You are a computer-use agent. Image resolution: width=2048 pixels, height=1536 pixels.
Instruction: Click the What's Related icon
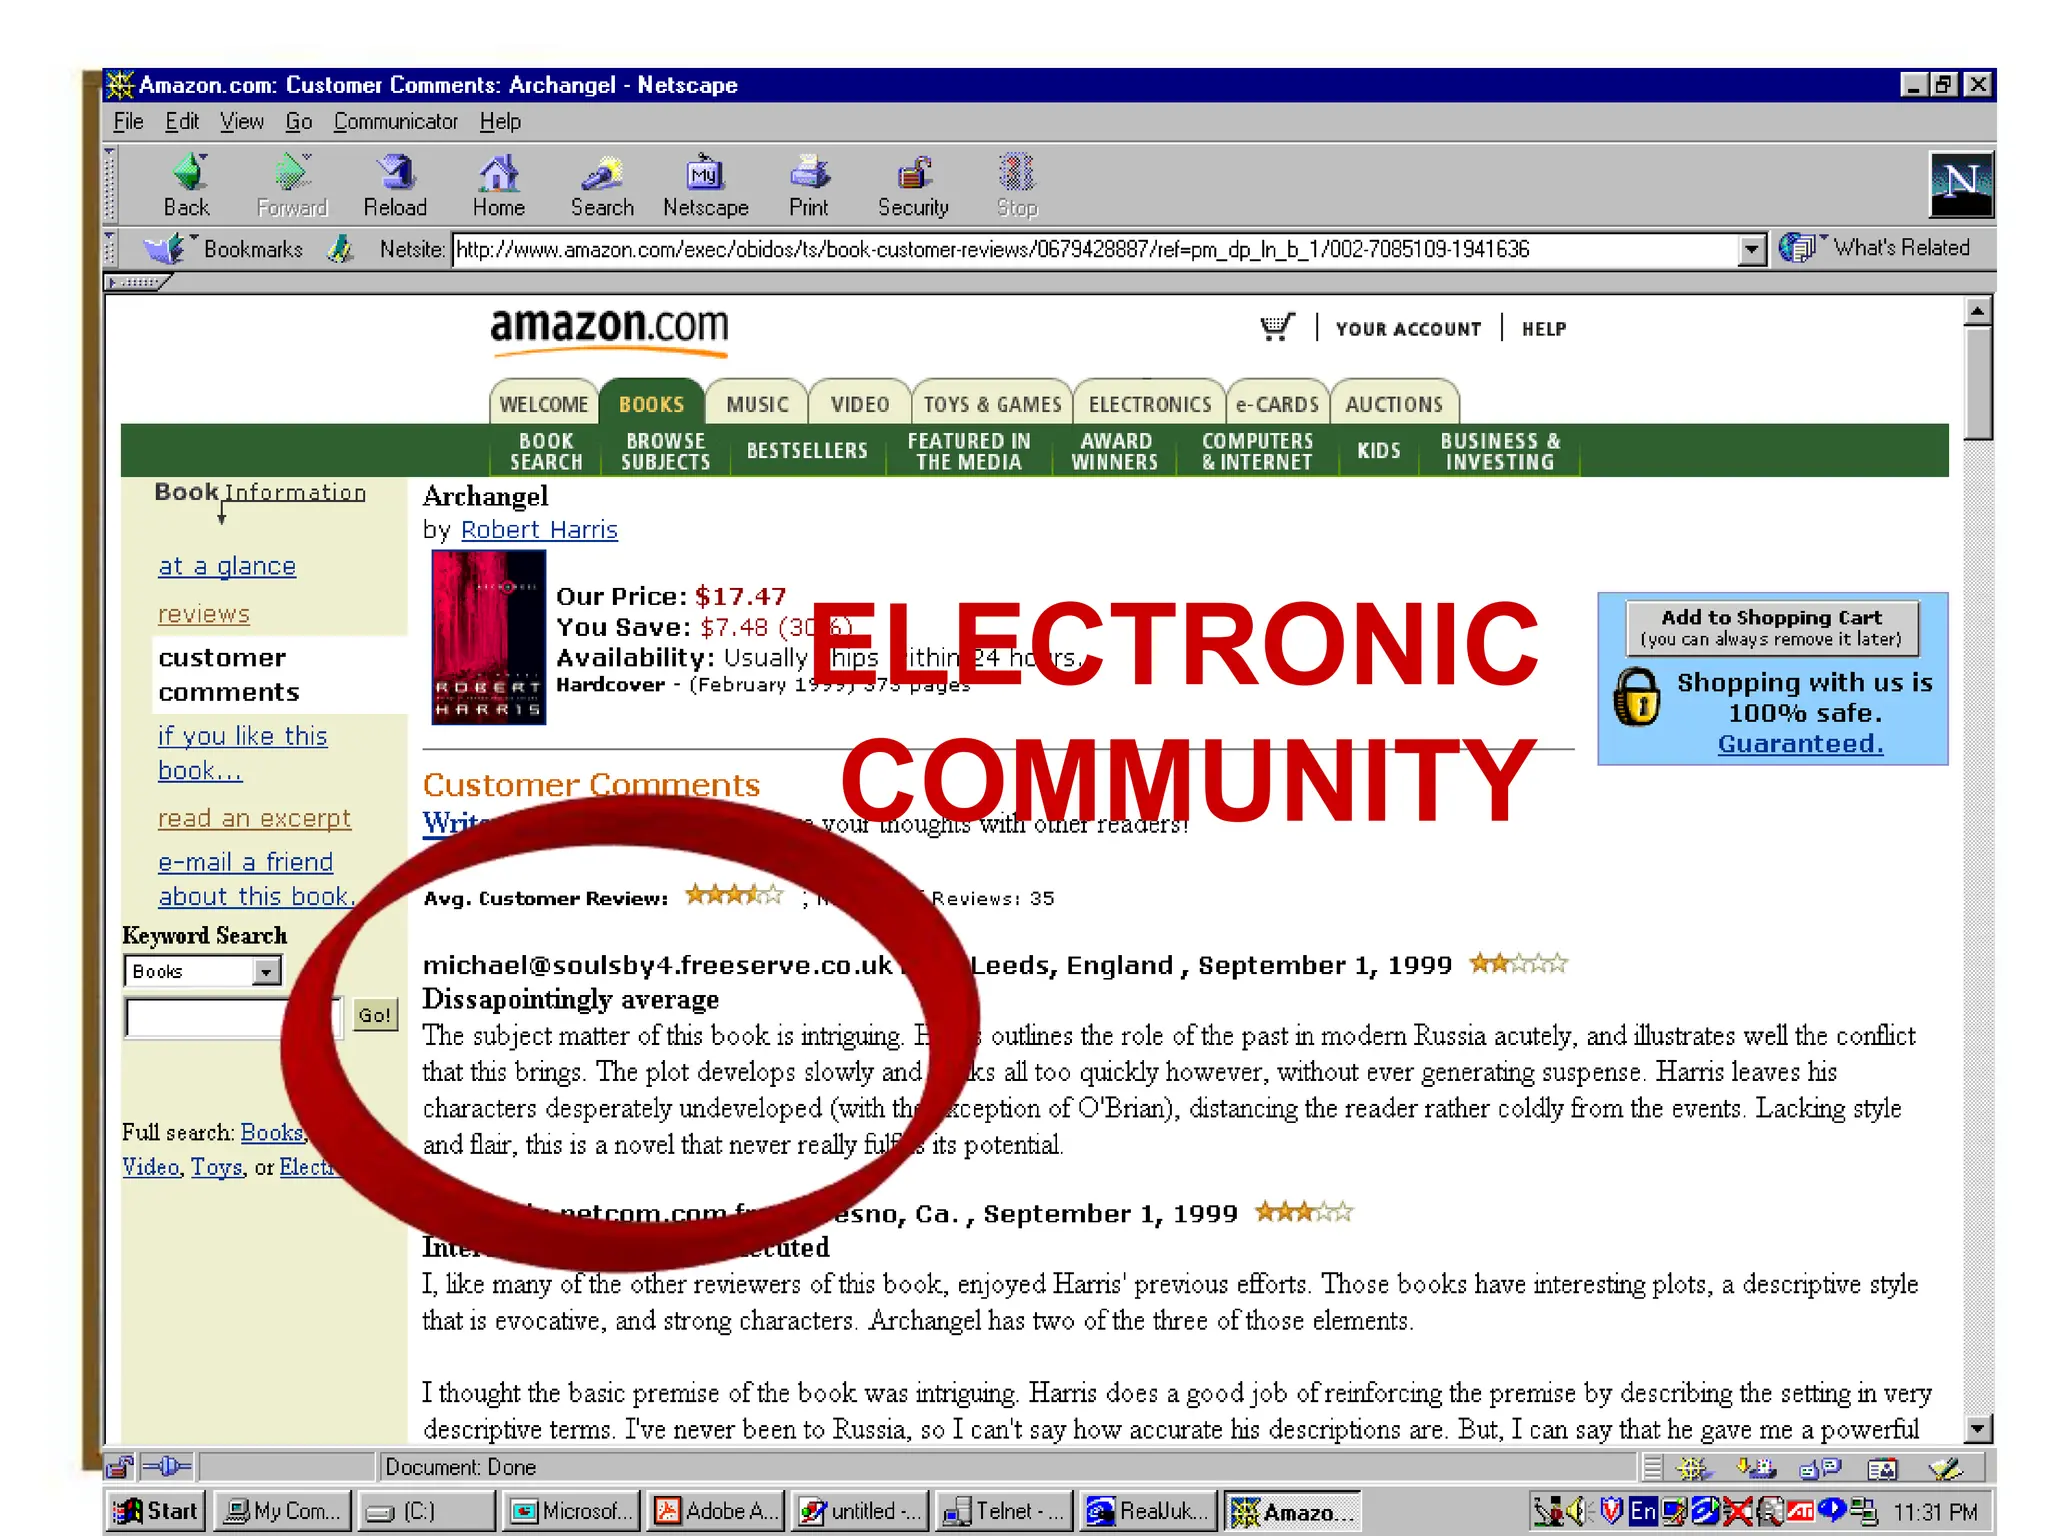(x=1799, y=247)
